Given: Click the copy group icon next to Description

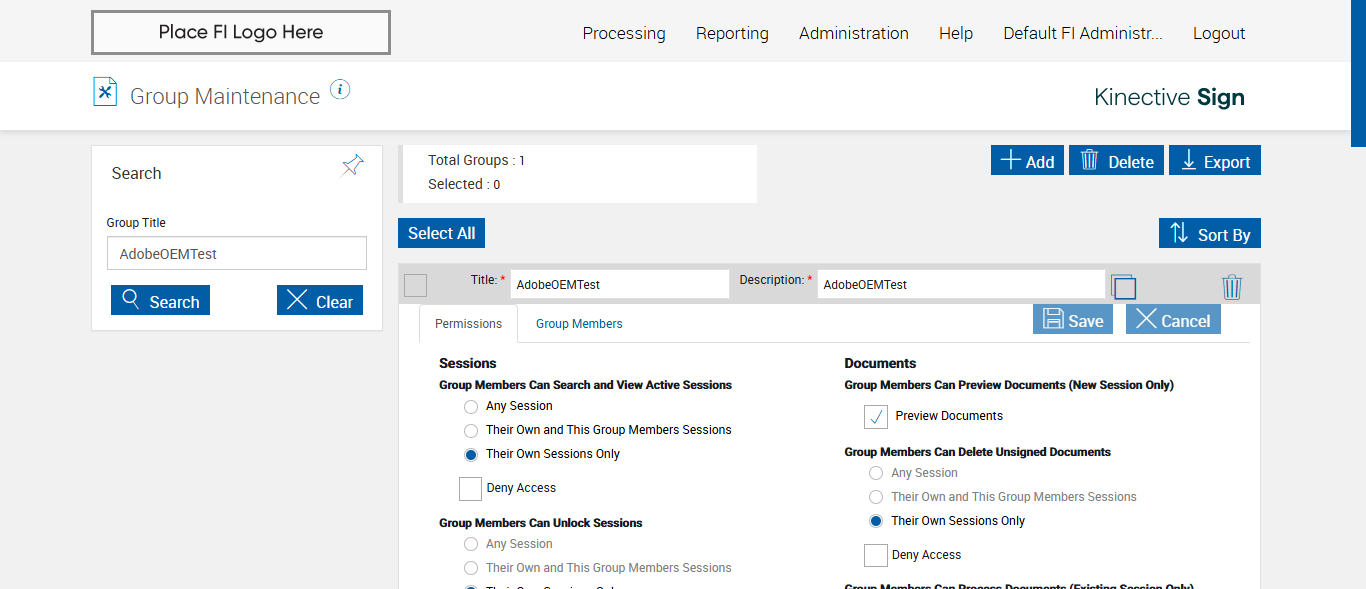Looking at the screenshot, I should (x=1124, y=287).
